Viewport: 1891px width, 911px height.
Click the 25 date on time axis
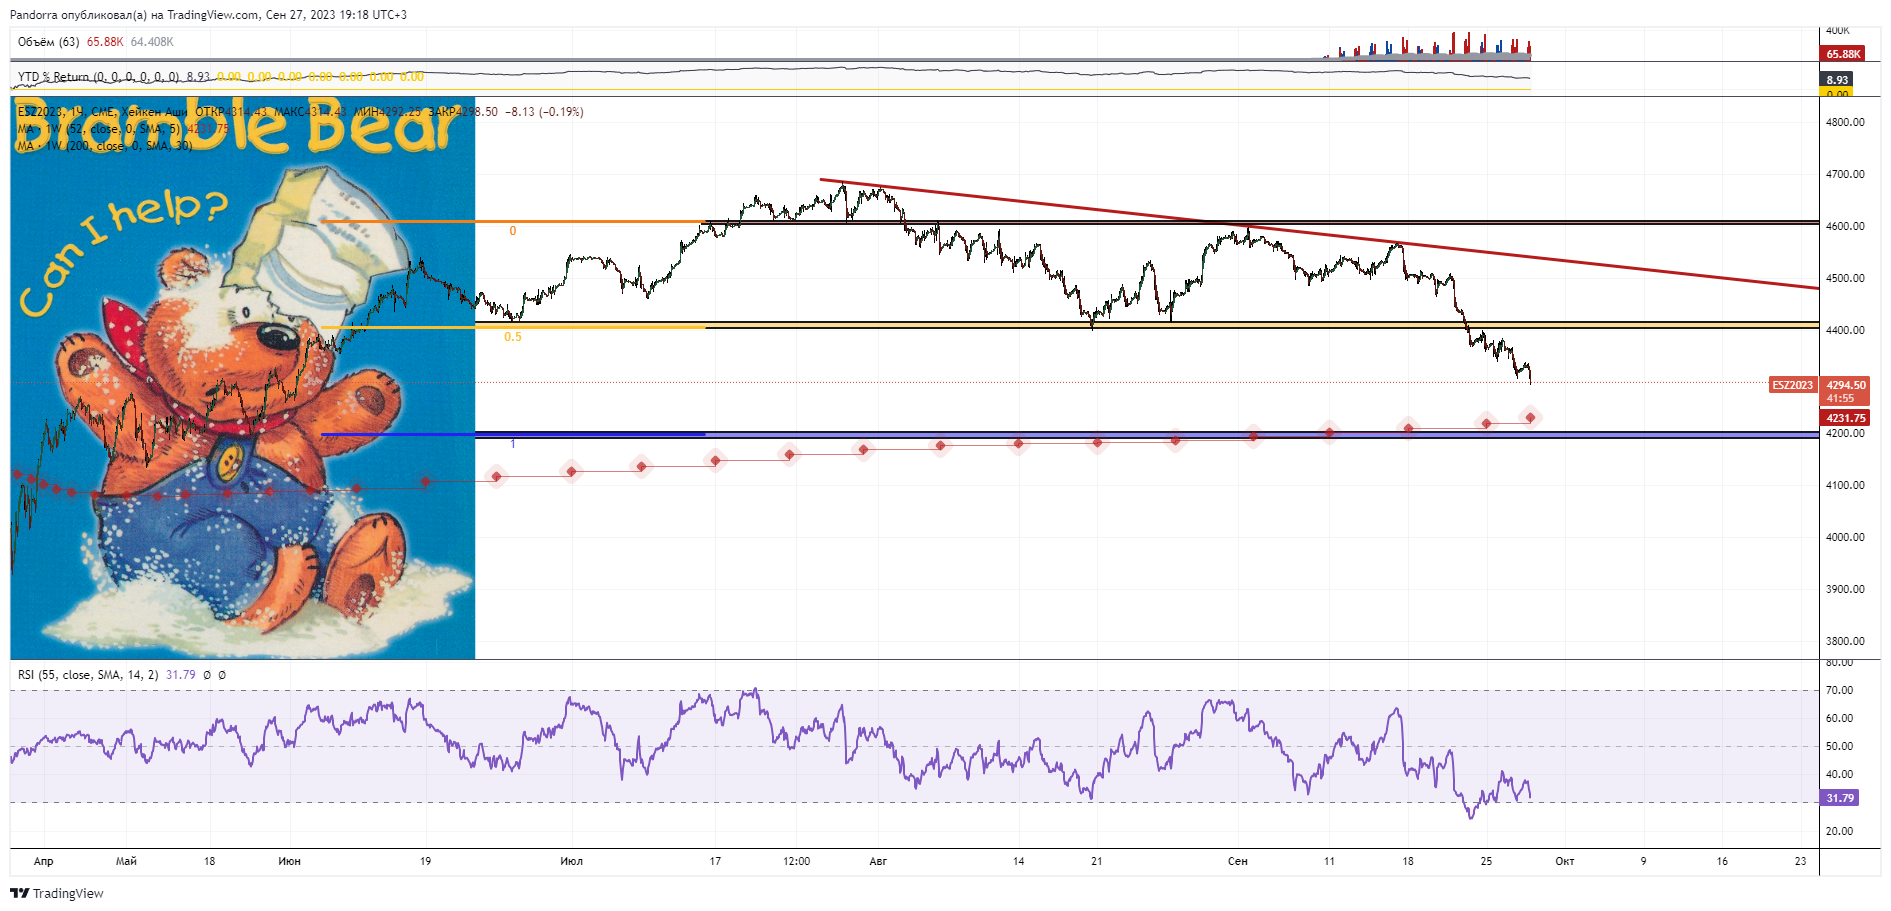pyautogui.click(x=1486, y=861)
